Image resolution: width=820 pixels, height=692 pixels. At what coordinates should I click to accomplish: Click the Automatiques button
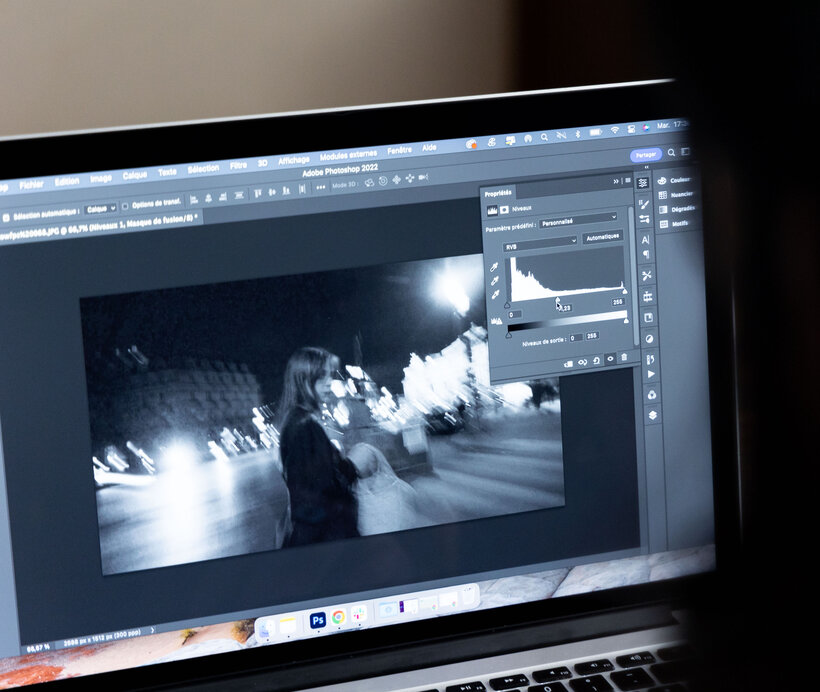[602, 237]
